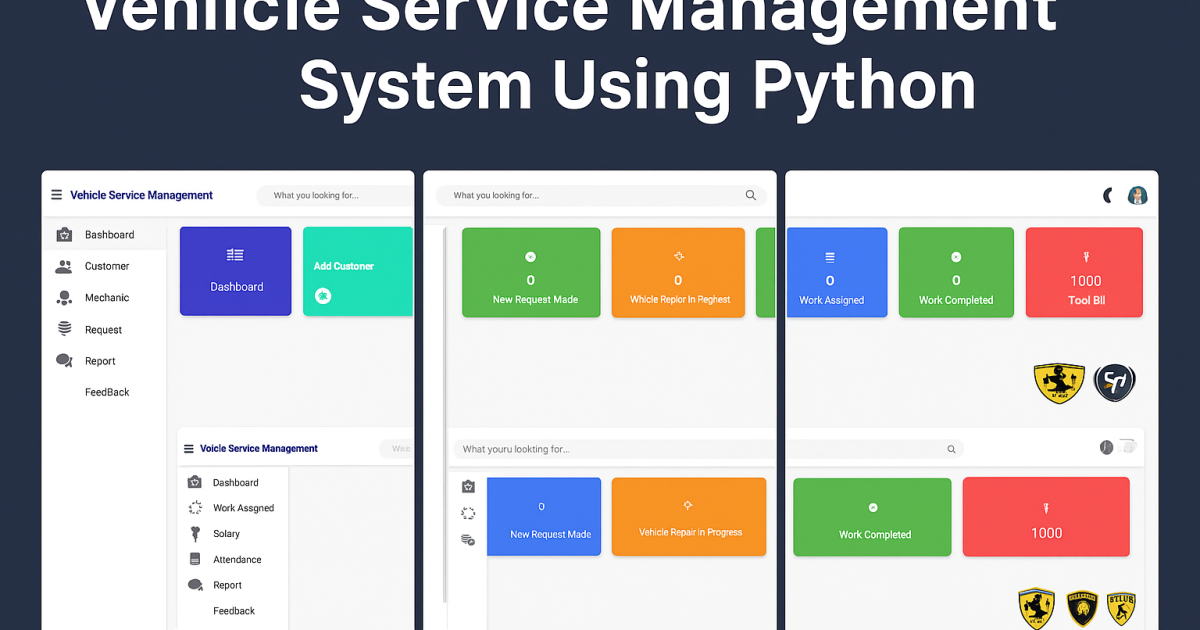Toggle the Voicle Service Management menu button

point(190,448)
